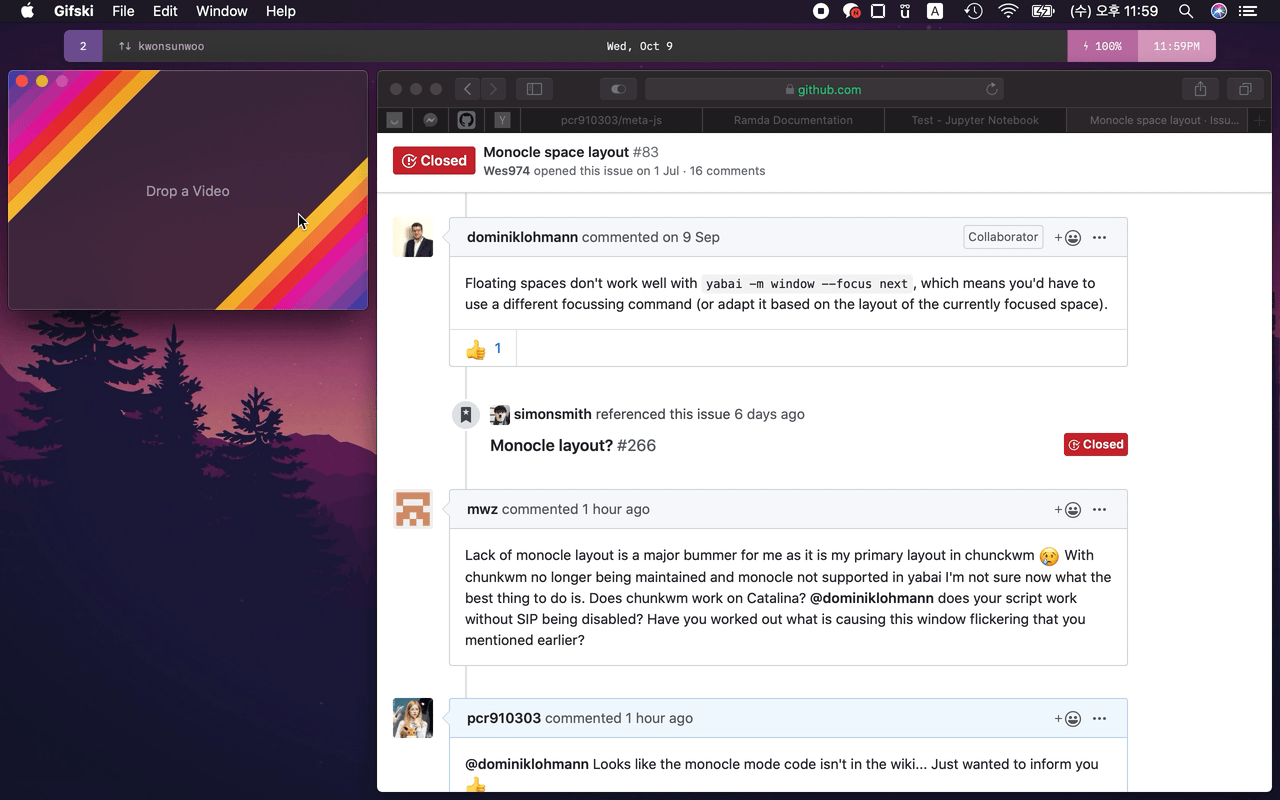This screenshot has height=800, width=1280.
Task: Click the github.com address field
Action: click(824, 89)
